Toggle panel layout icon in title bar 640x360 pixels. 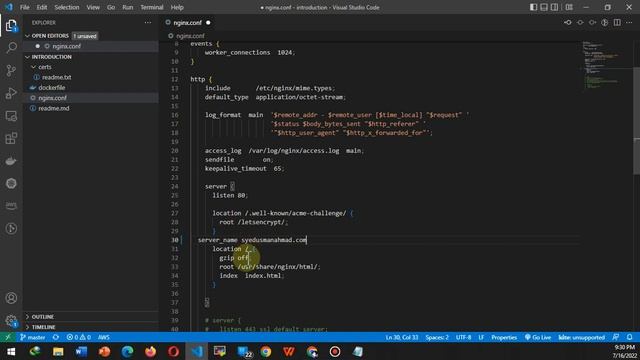point(544,7)
